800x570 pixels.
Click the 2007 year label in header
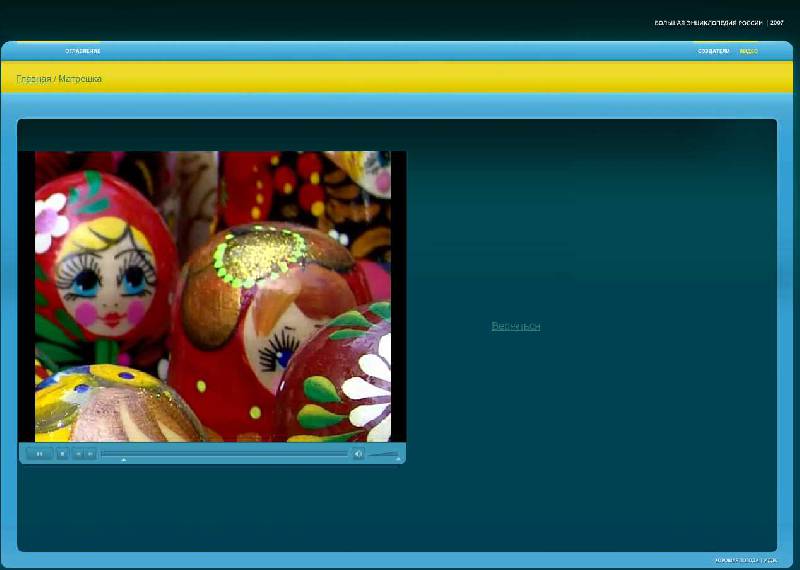click(x=777, y=22)
